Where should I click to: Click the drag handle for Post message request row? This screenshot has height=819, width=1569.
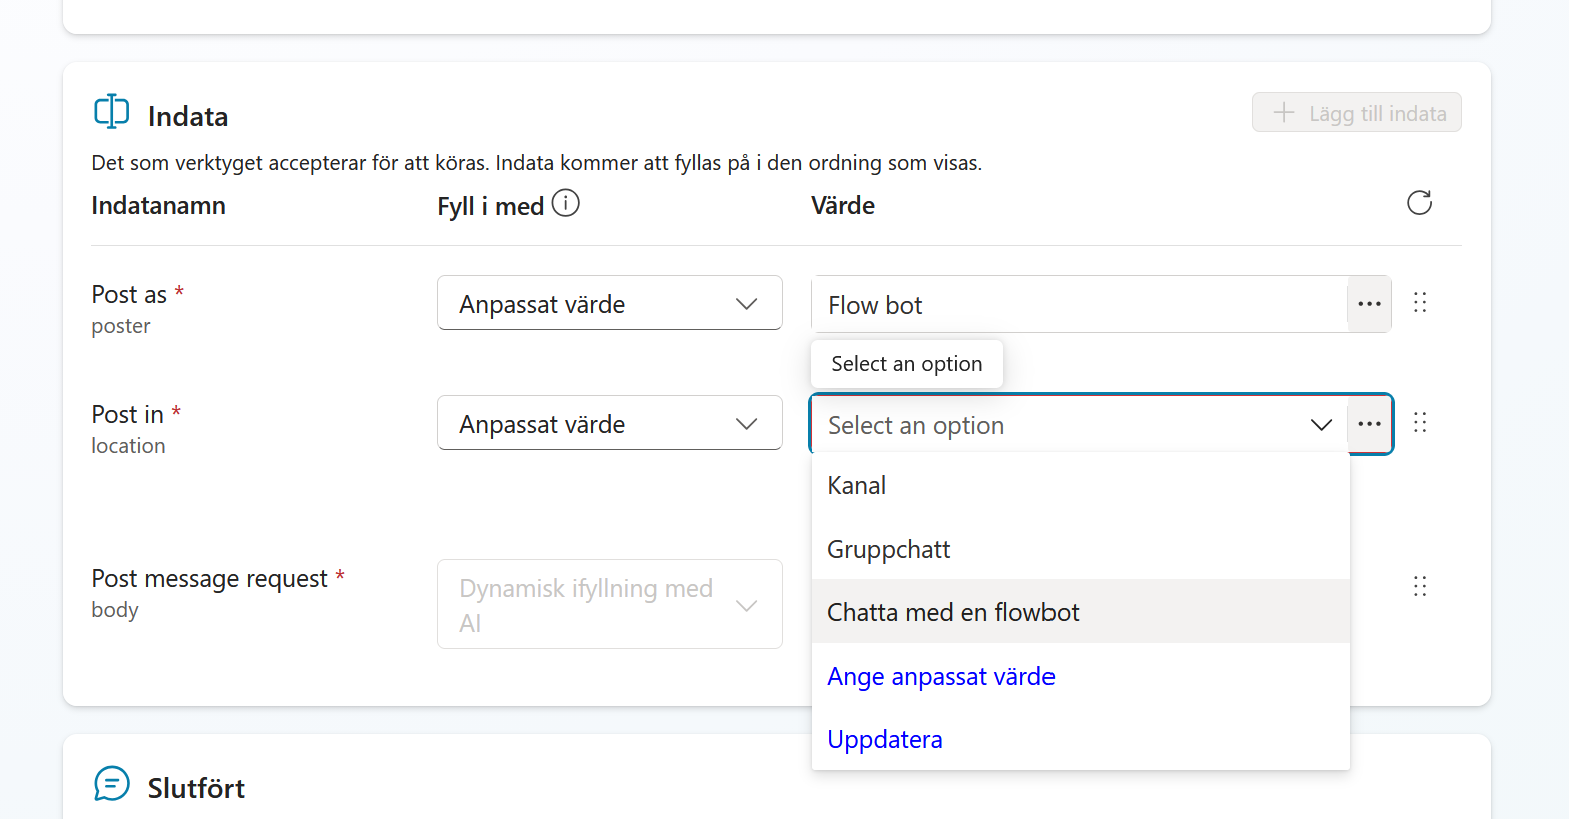(x=1419, y=586)
